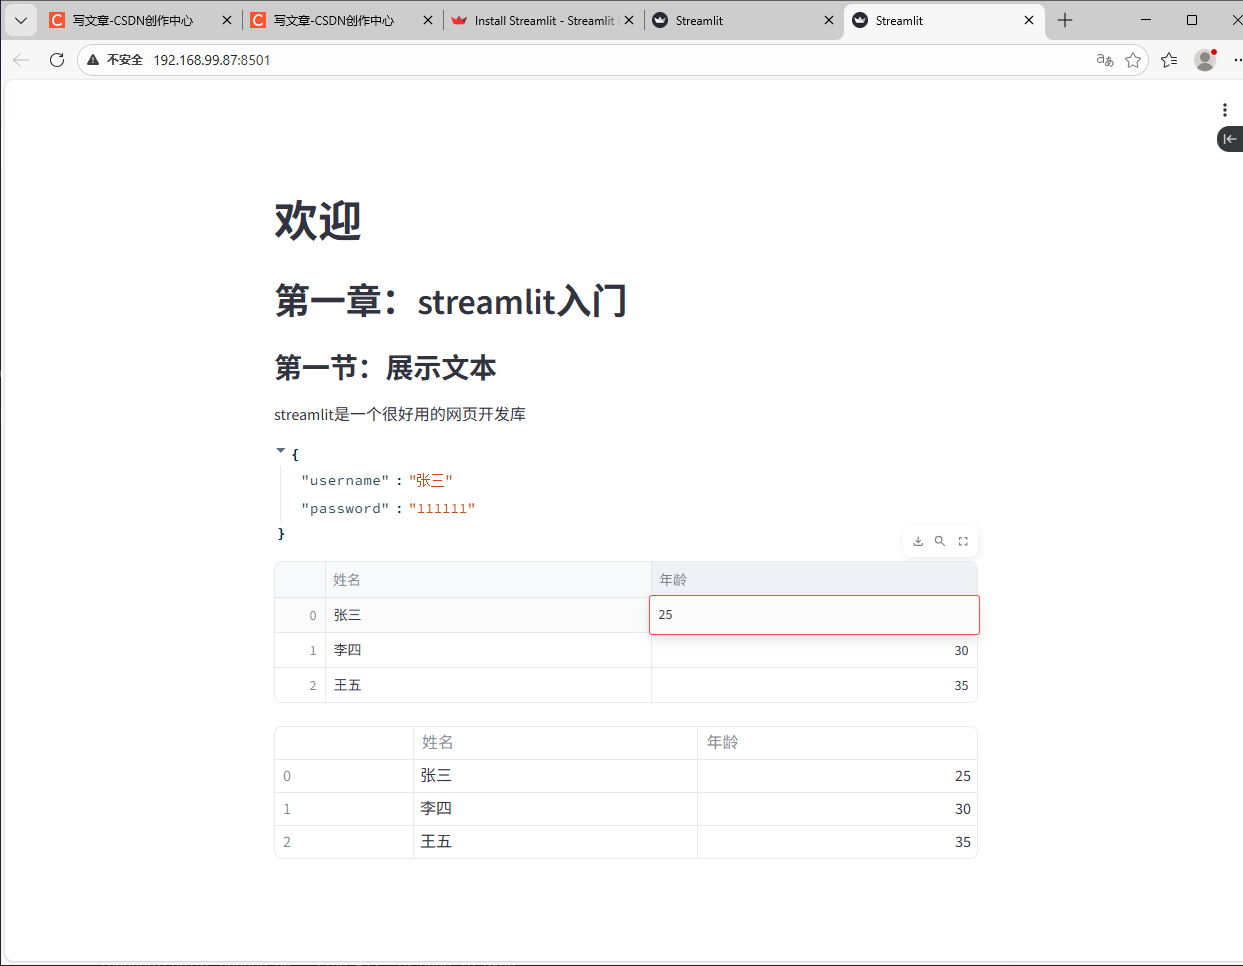Click row index 2 in interactive dataframe

(300, 685)
